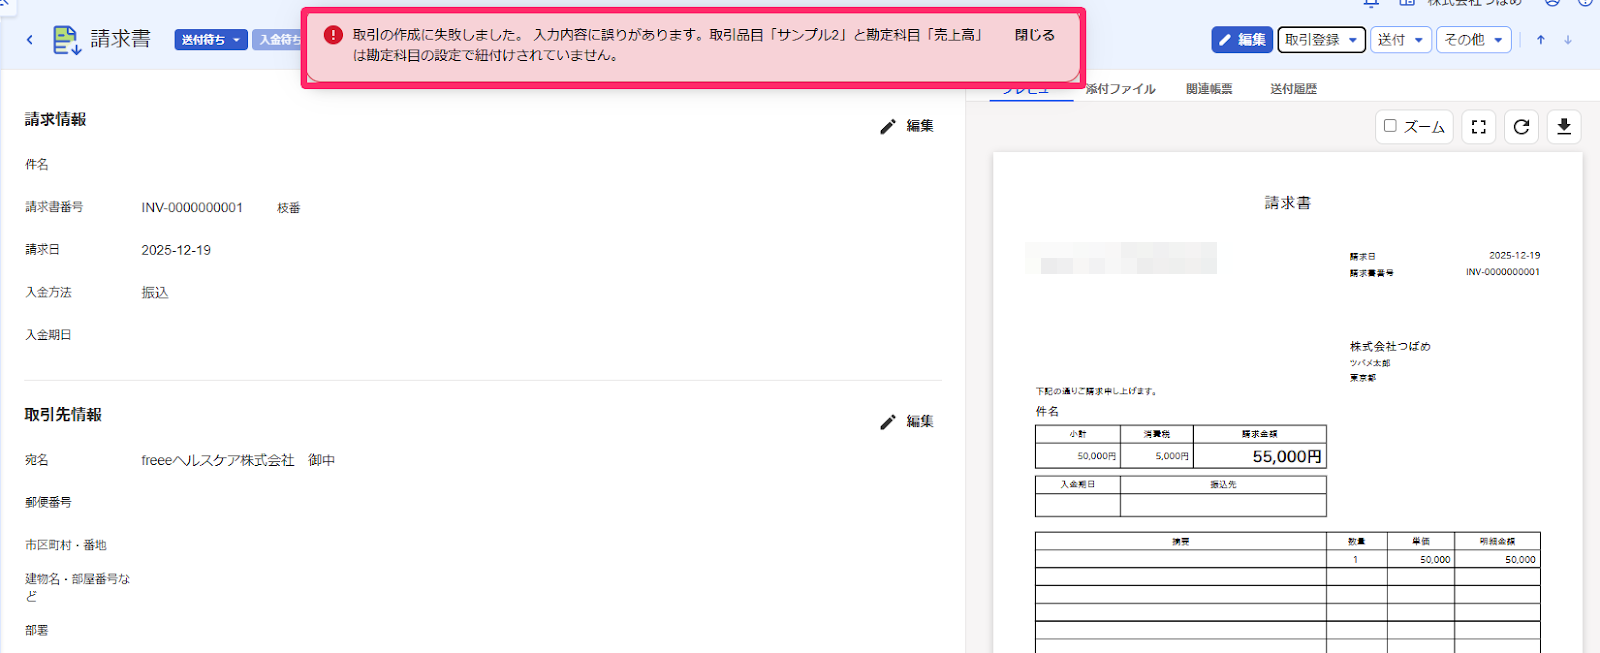
Task: Click the 市区町村・番地 label
Action: coord(66,545)
